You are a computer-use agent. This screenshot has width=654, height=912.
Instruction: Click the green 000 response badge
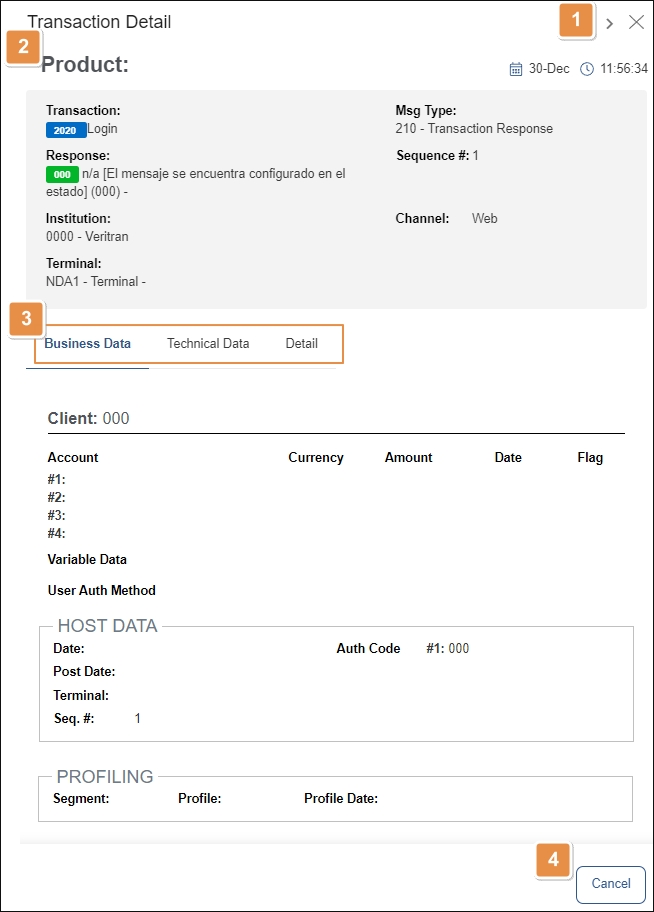[x=62, y=175]
